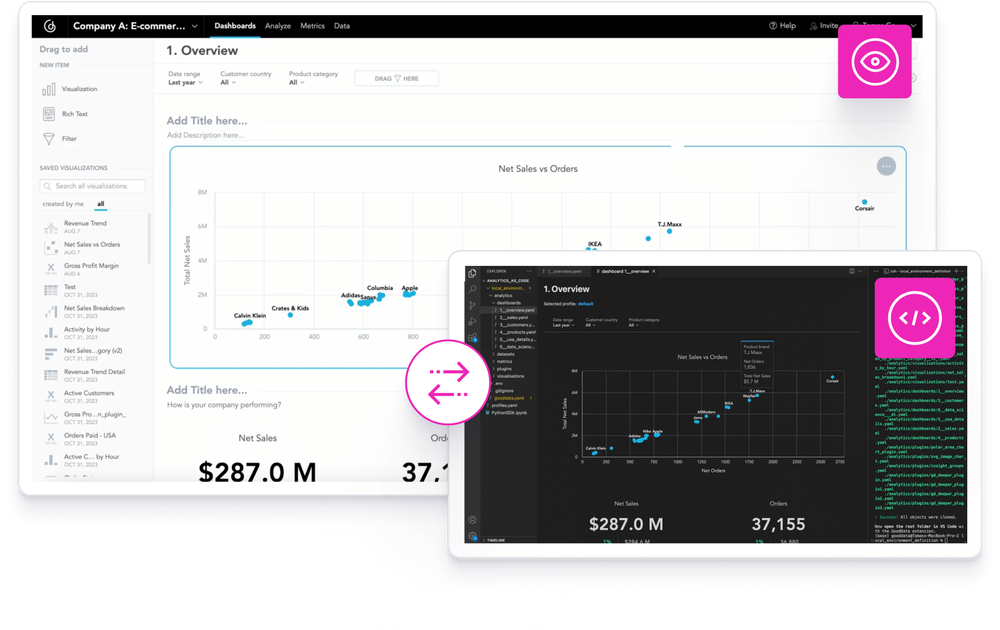Open the Company A: E-commerce workspace dropdown
Viewport: 1000px width, 630px height.
coord(135,26)
